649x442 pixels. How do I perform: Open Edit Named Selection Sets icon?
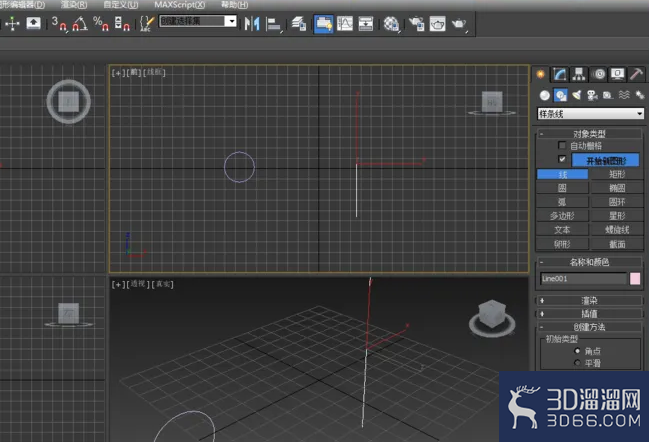(x=147, y=24)
